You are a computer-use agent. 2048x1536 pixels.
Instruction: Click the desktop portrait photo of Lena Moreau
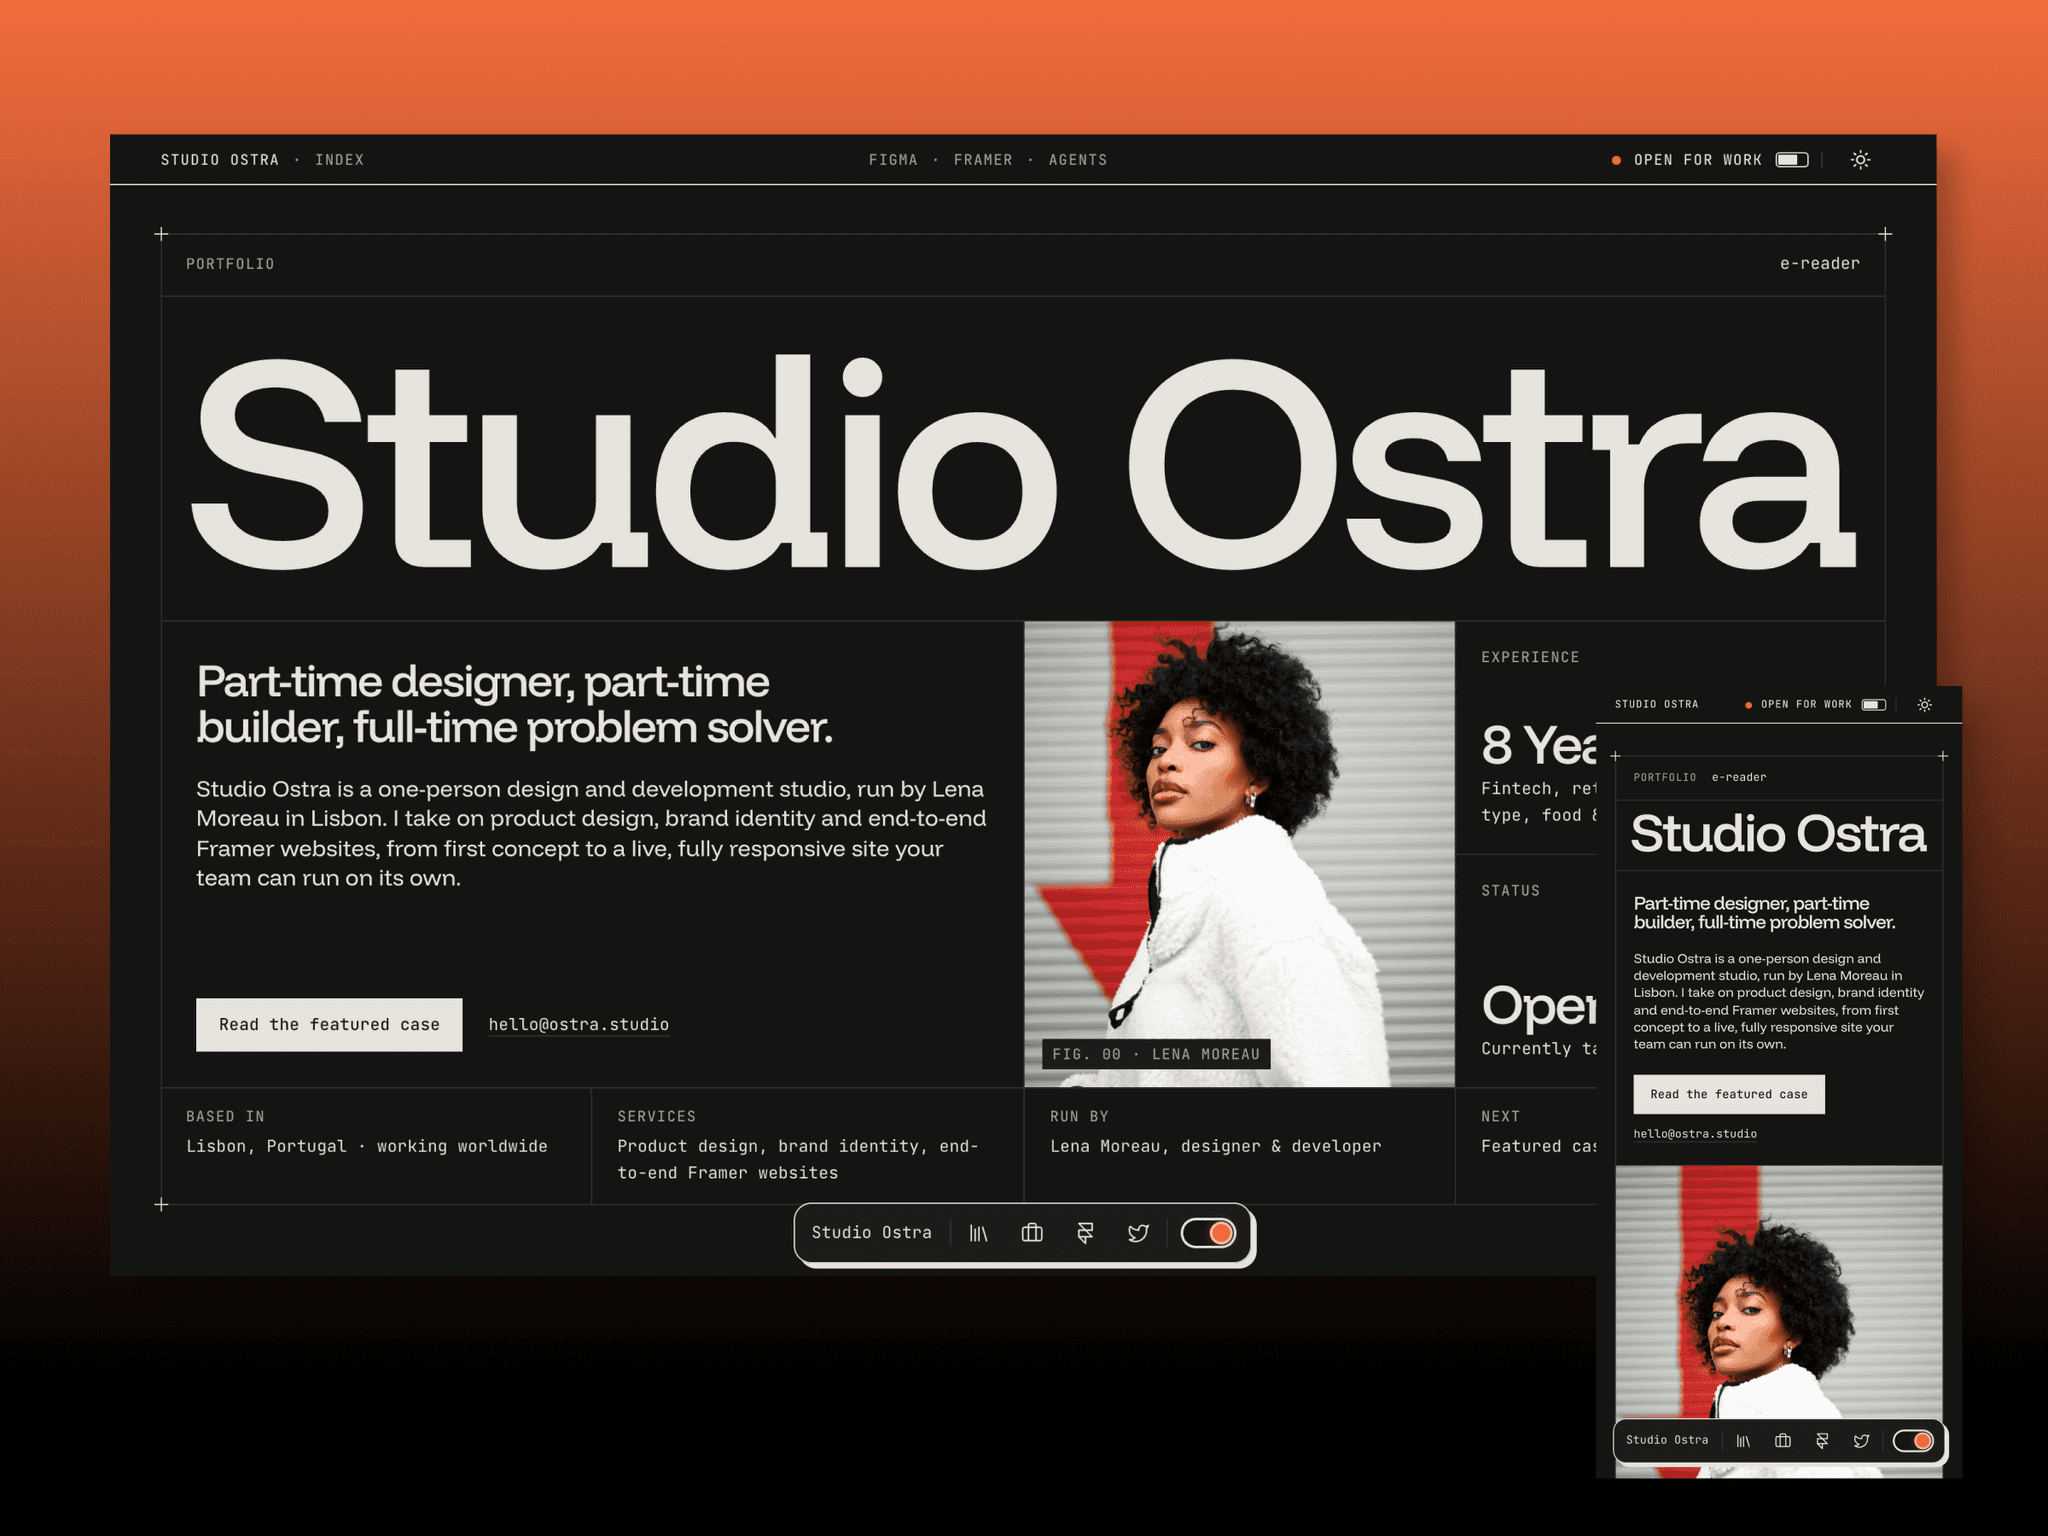pyautogui.click(x=1239, y=854)
